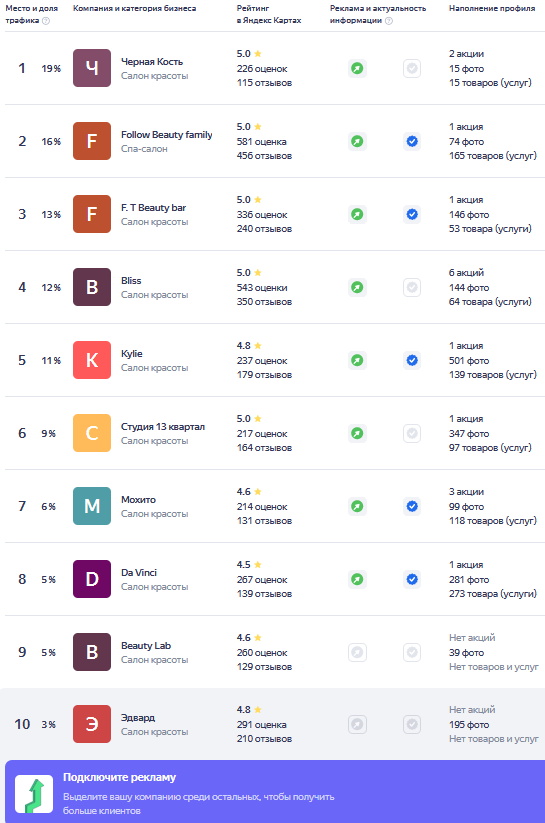Open the Мохито salon name link
The image size is (545, 823).
click(138, 500)
